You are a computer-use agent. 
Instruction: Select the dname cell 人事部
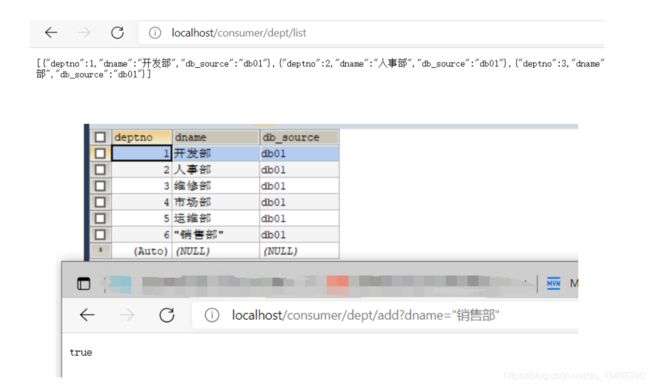(216, 170)
